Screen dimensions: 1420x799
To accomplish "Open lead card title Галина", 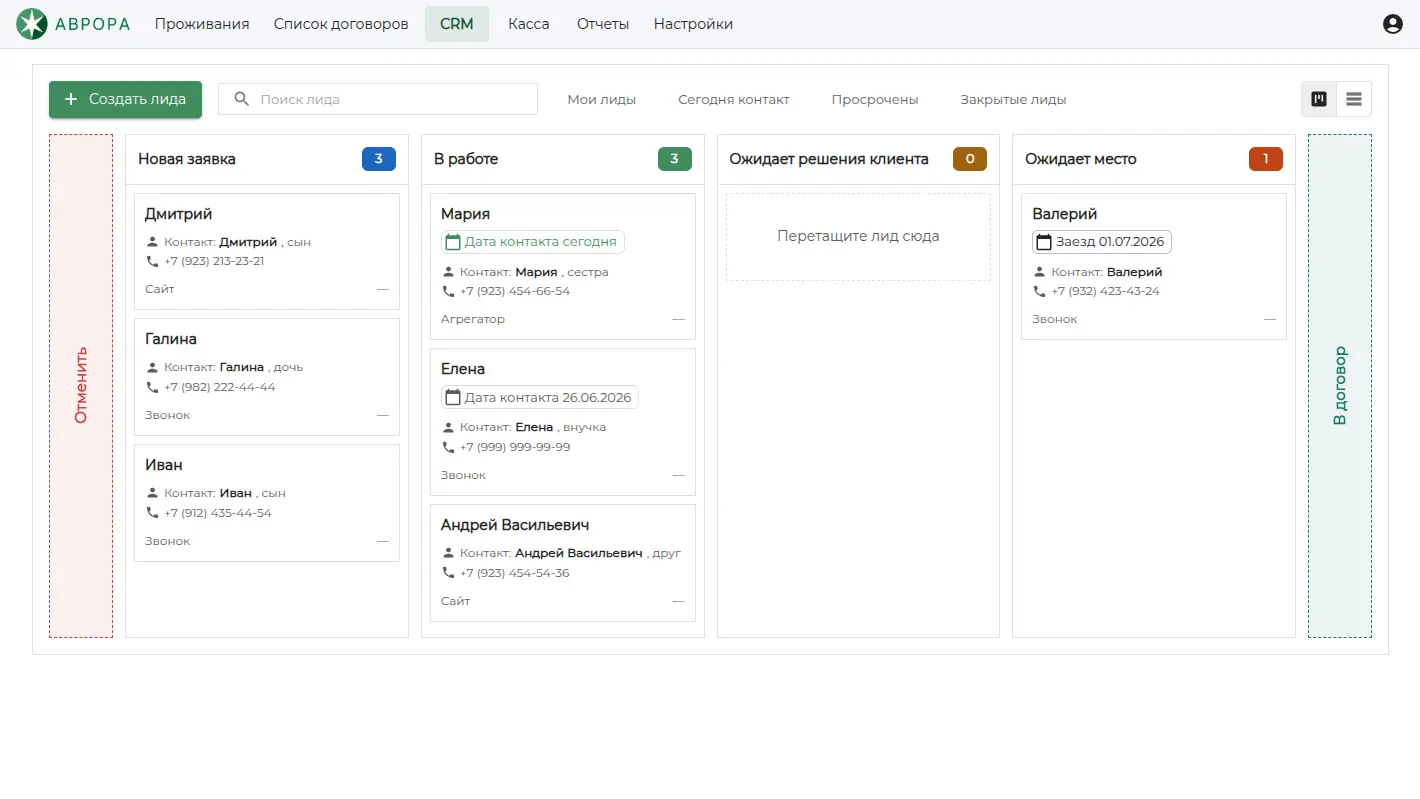I will pos(171,339).
